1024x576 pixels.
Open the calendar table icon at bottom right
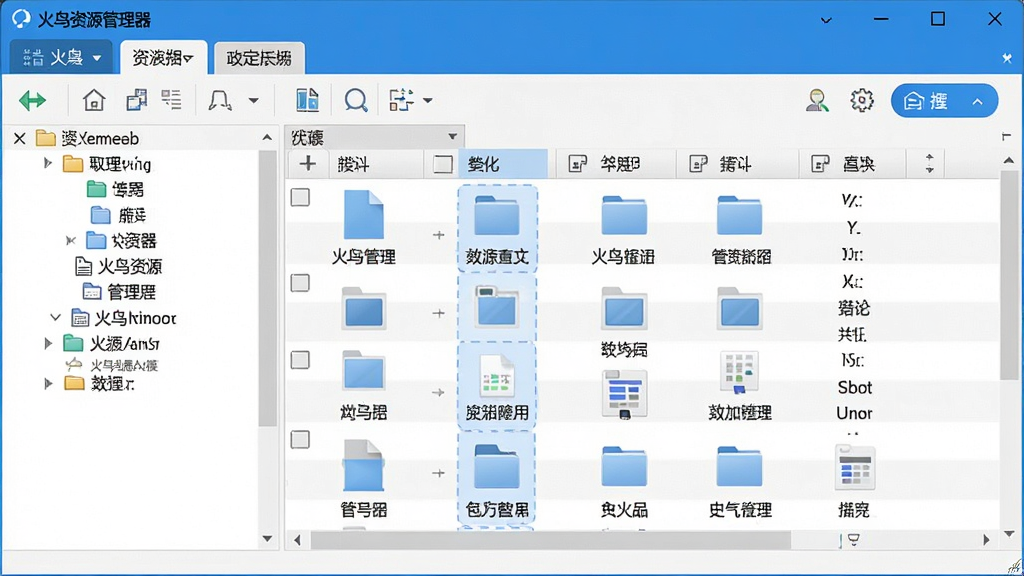(x=855, y=467)
